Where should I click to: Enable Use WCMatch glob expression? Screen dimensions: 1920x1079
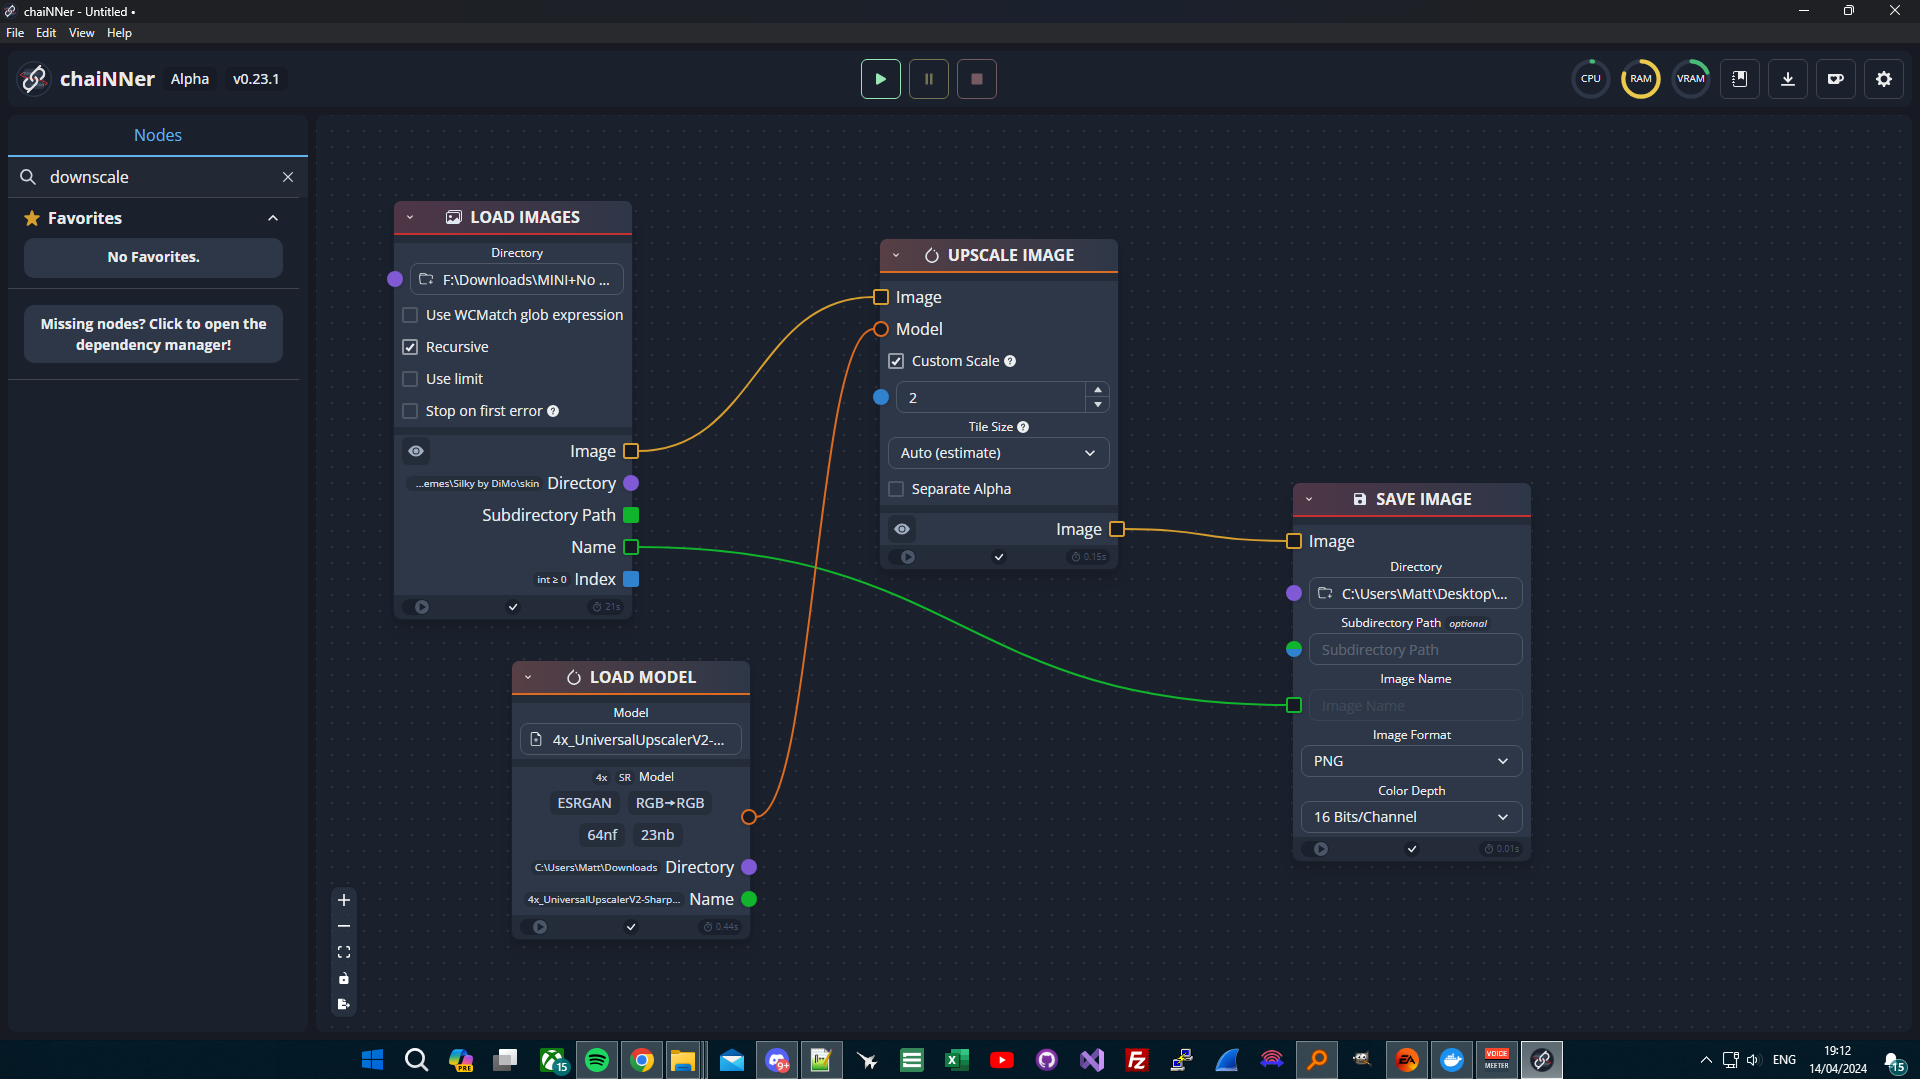point(410,315)
